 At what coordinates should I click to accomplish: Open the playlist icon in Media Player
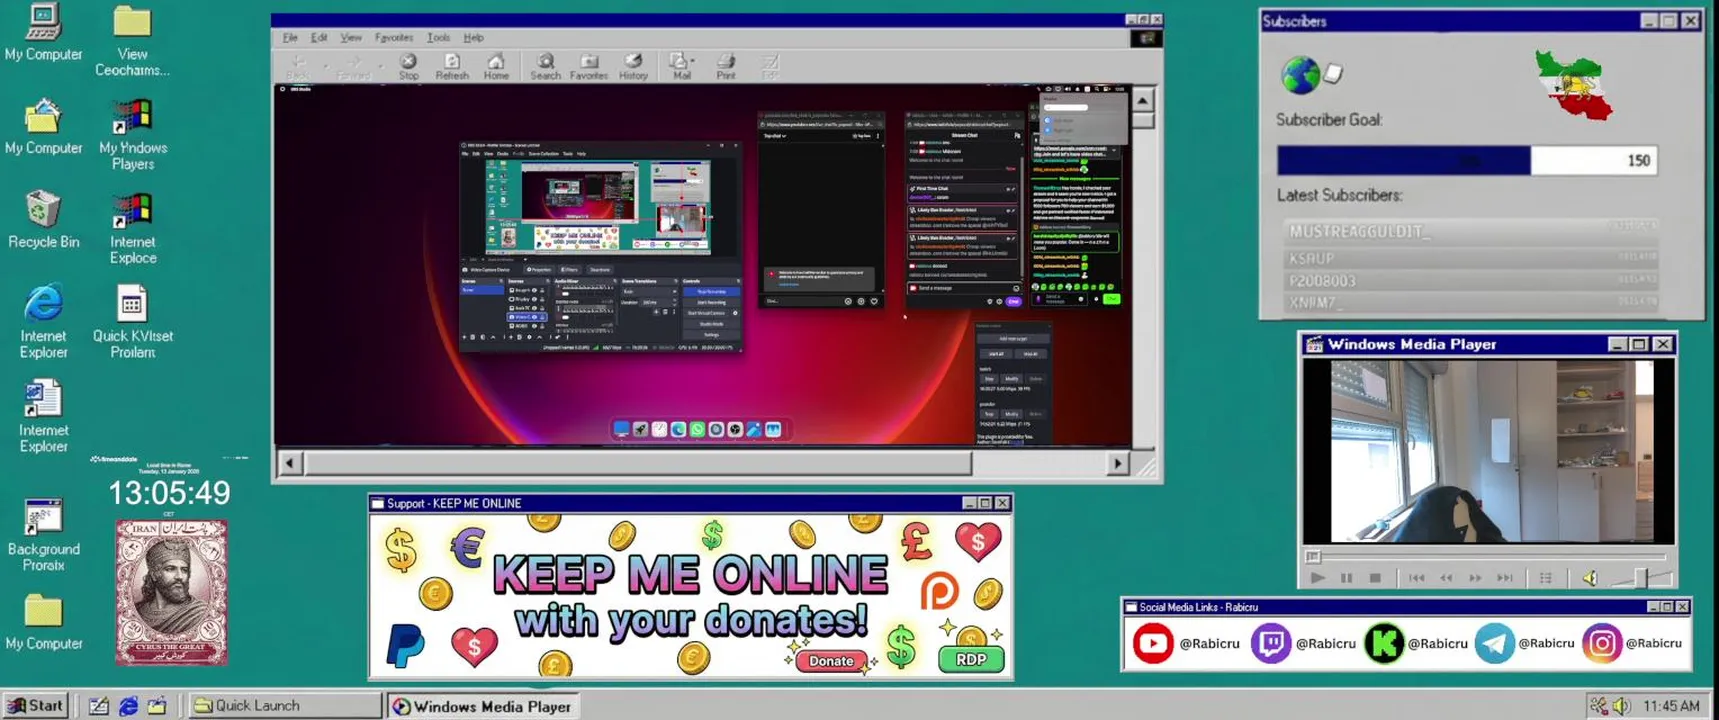[1546, 578]
